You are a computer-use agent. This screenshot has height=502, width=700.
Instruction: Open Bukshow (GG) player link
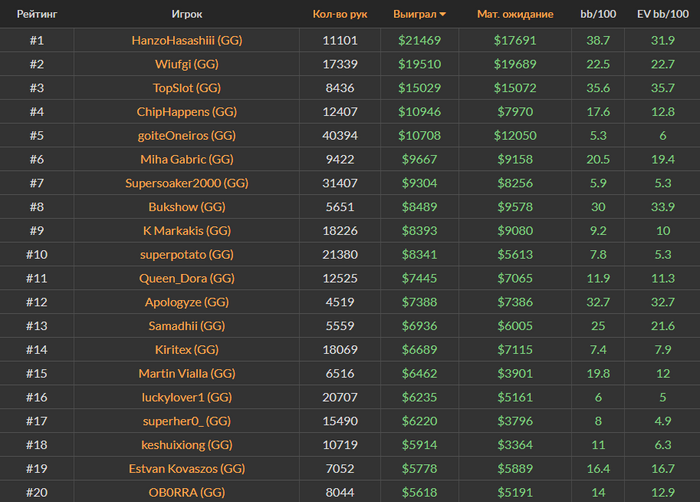pos(187,207)
